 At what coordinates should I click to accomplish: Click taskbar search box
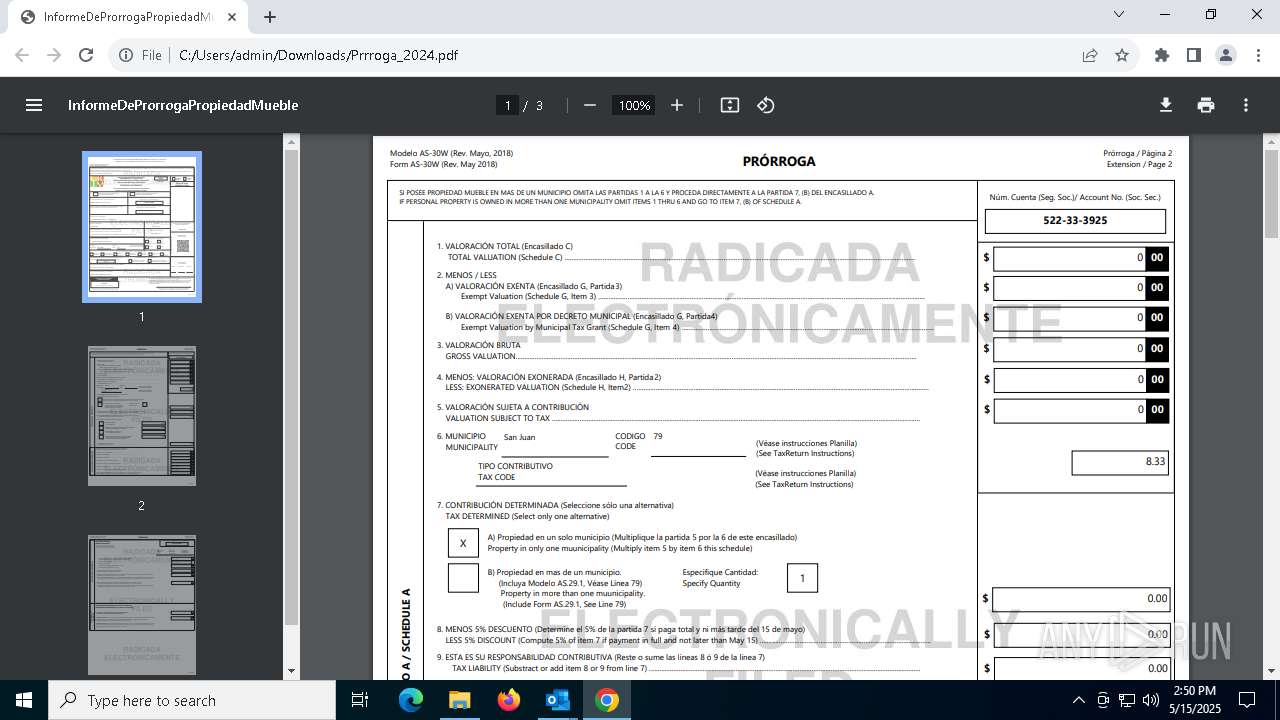coord(192,700)
